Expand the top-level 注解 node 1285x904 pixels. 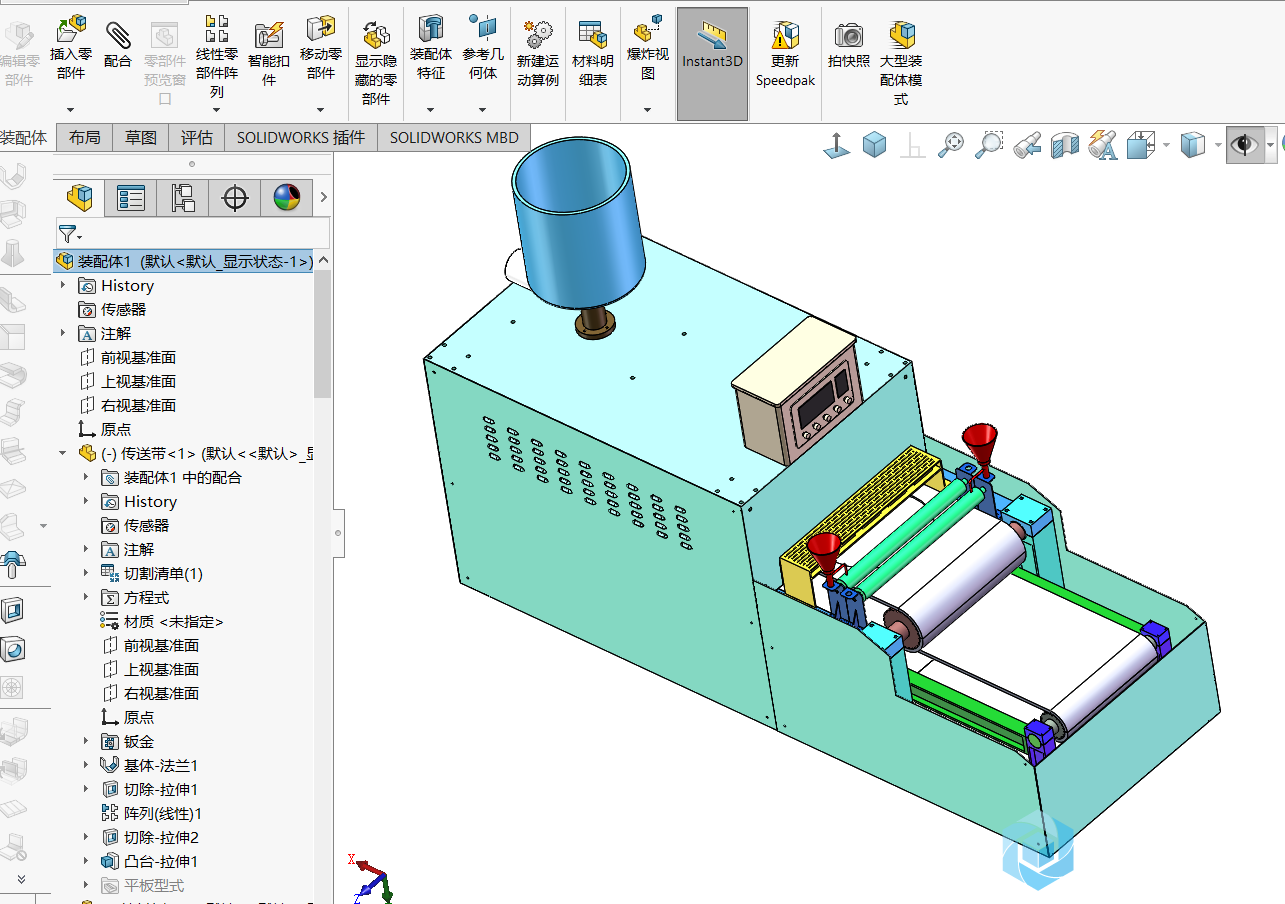(63, 334)
